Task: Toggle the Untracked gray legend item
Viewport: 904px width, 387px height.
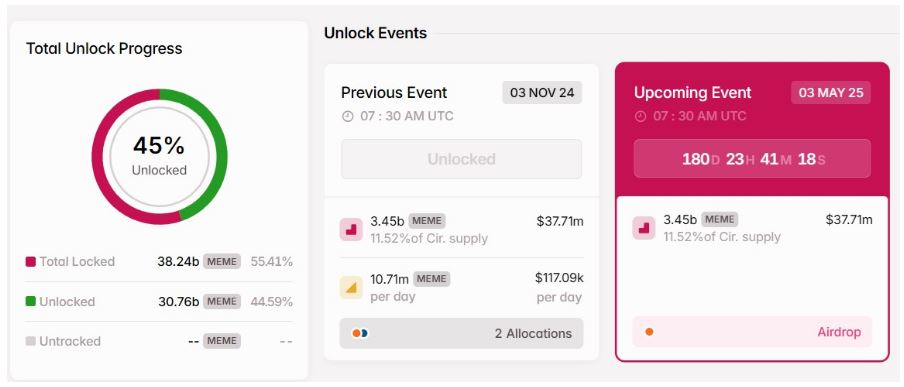Action: pos(63,341)
